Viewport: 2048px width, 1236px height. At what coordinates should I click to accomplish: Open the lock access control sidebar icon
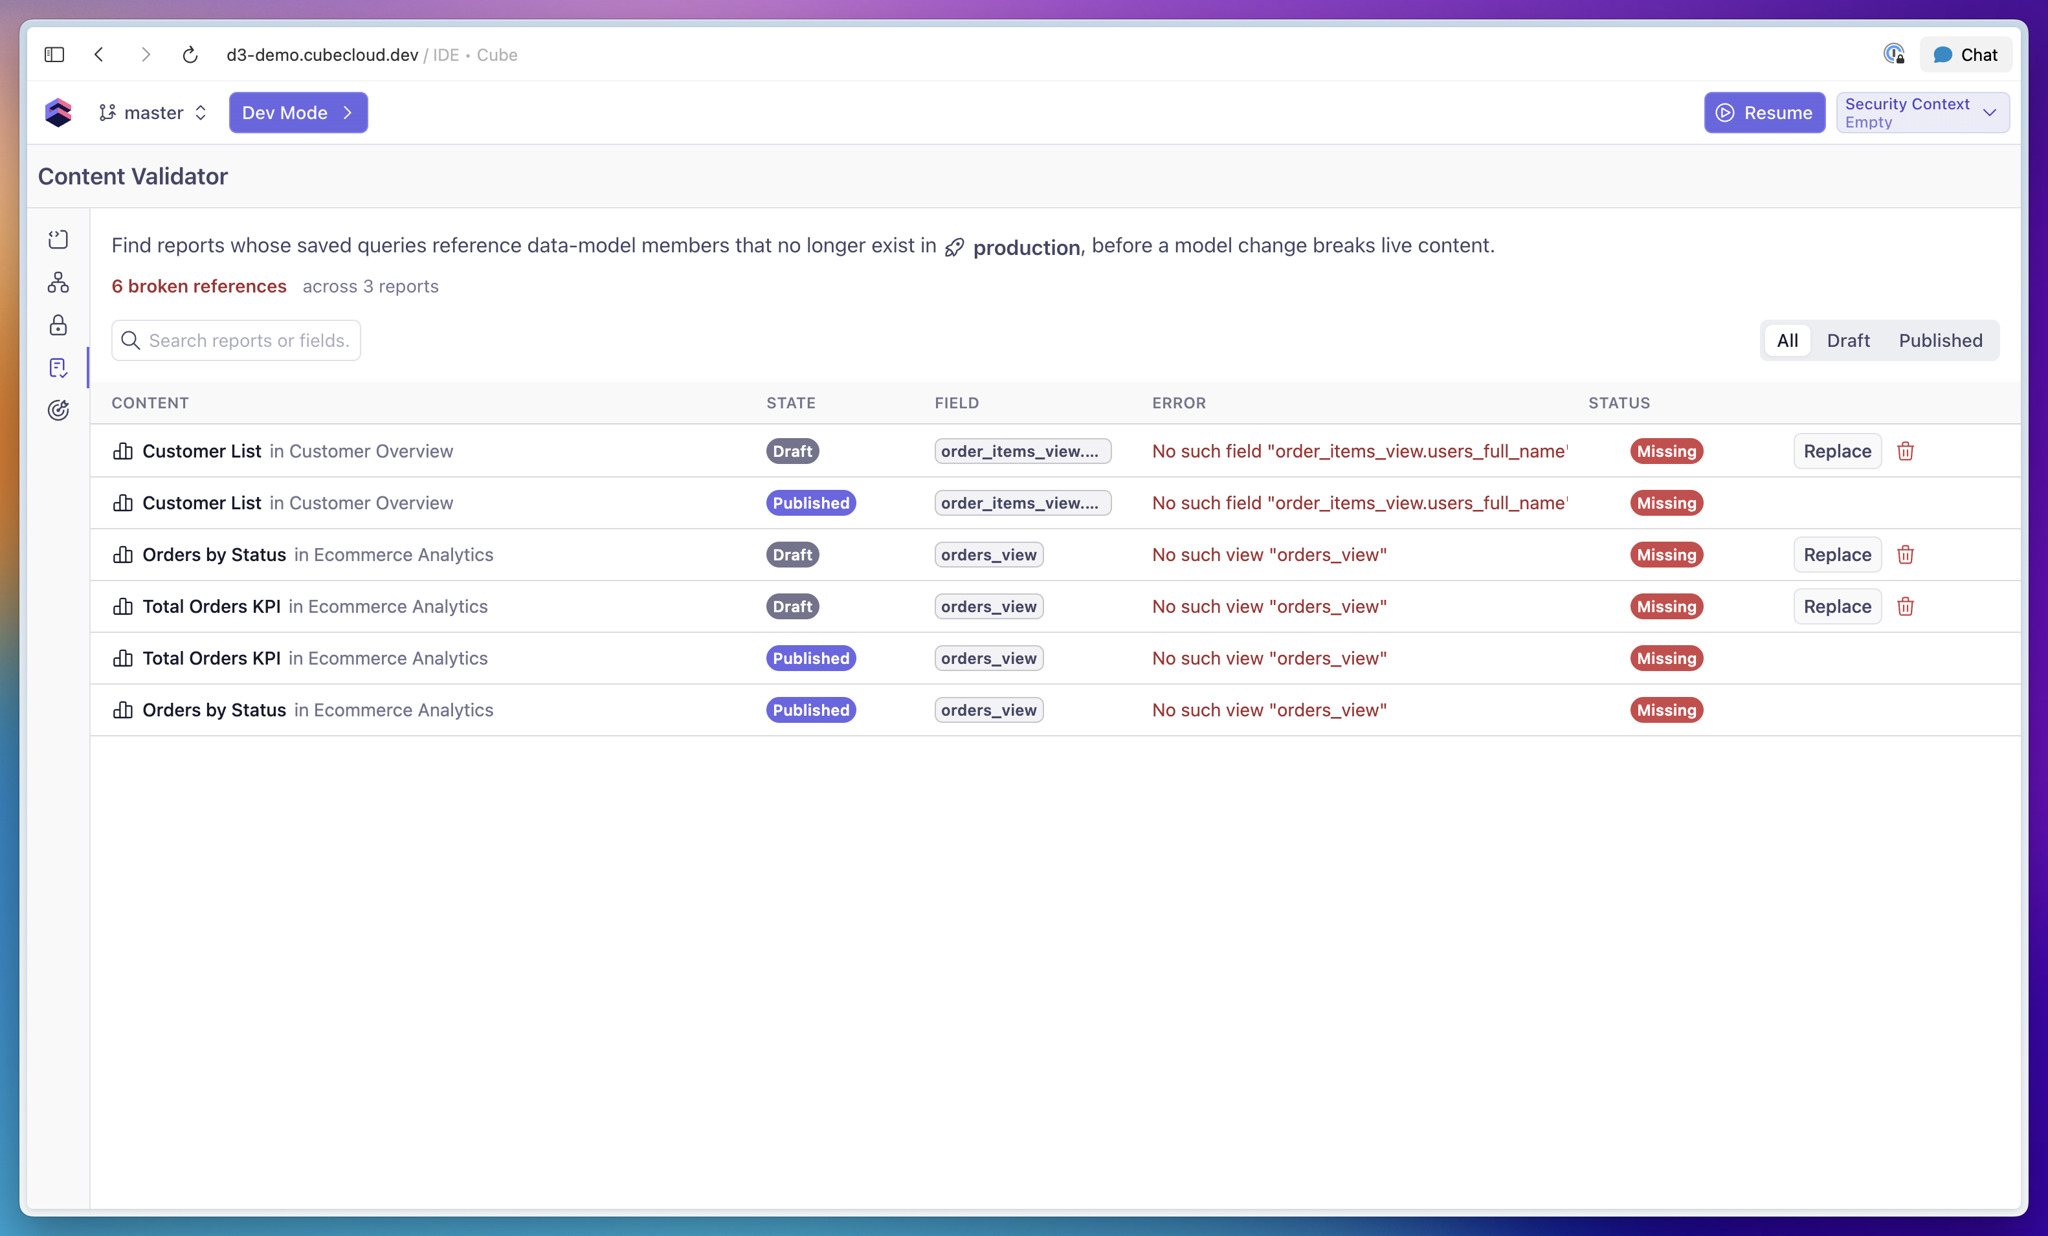(58, 325)
